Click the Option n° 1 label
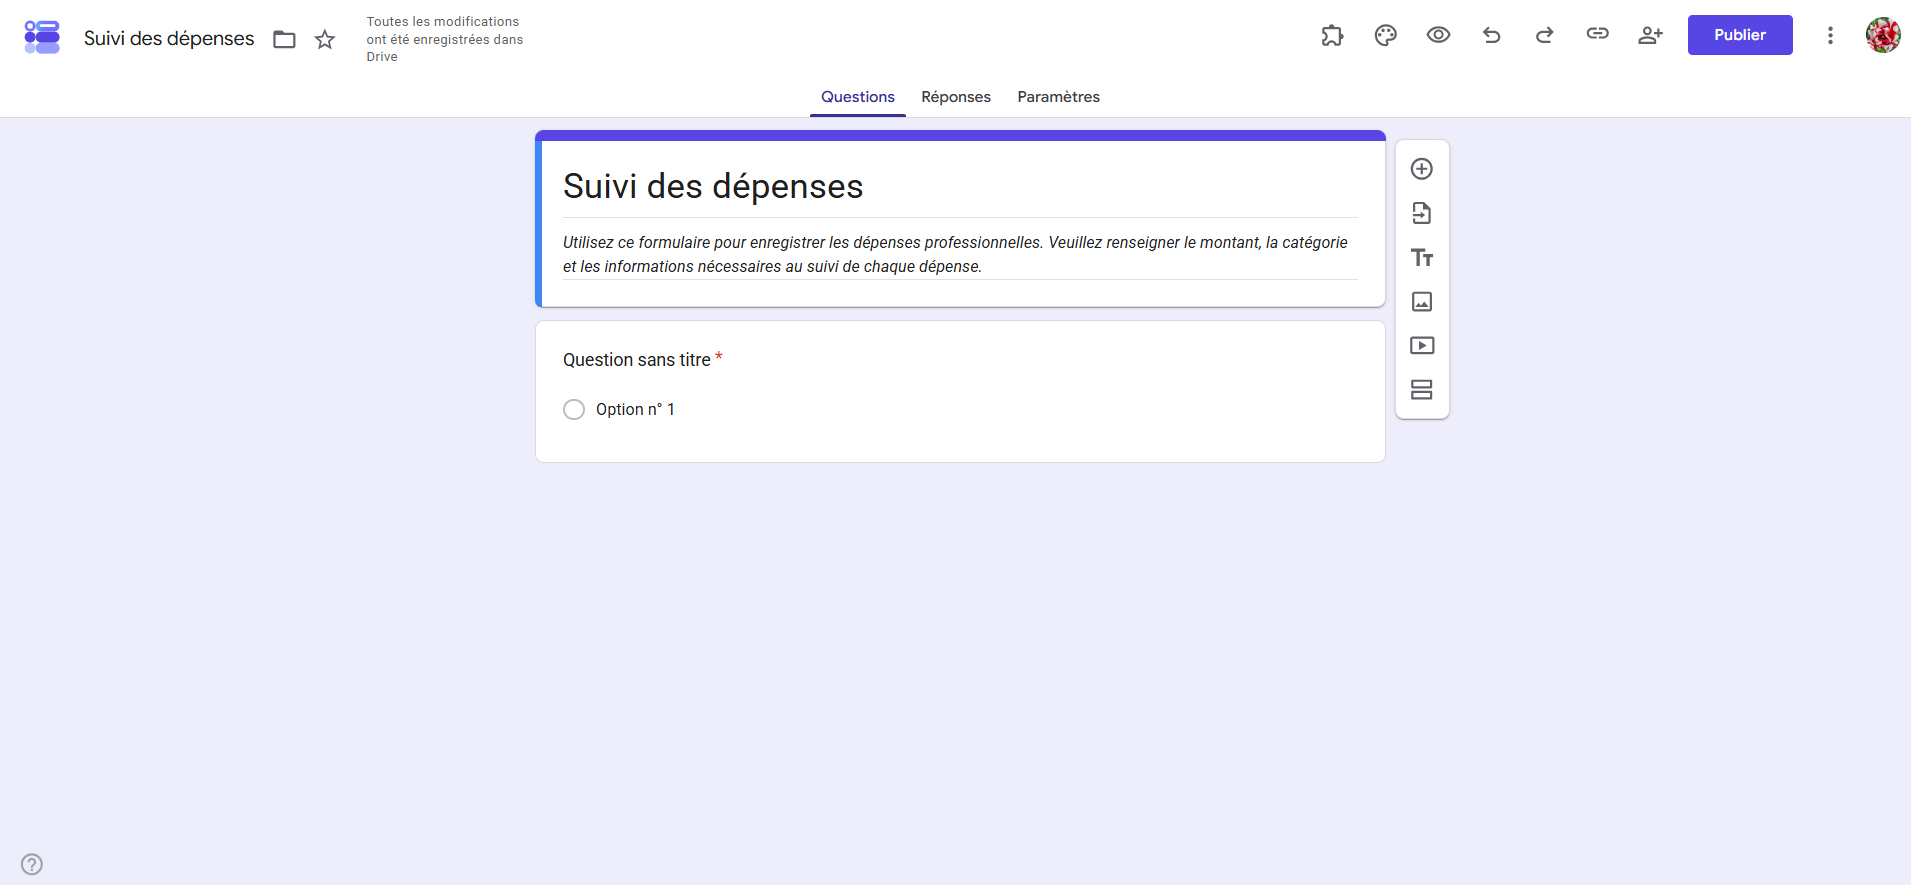 coord(635,409)
